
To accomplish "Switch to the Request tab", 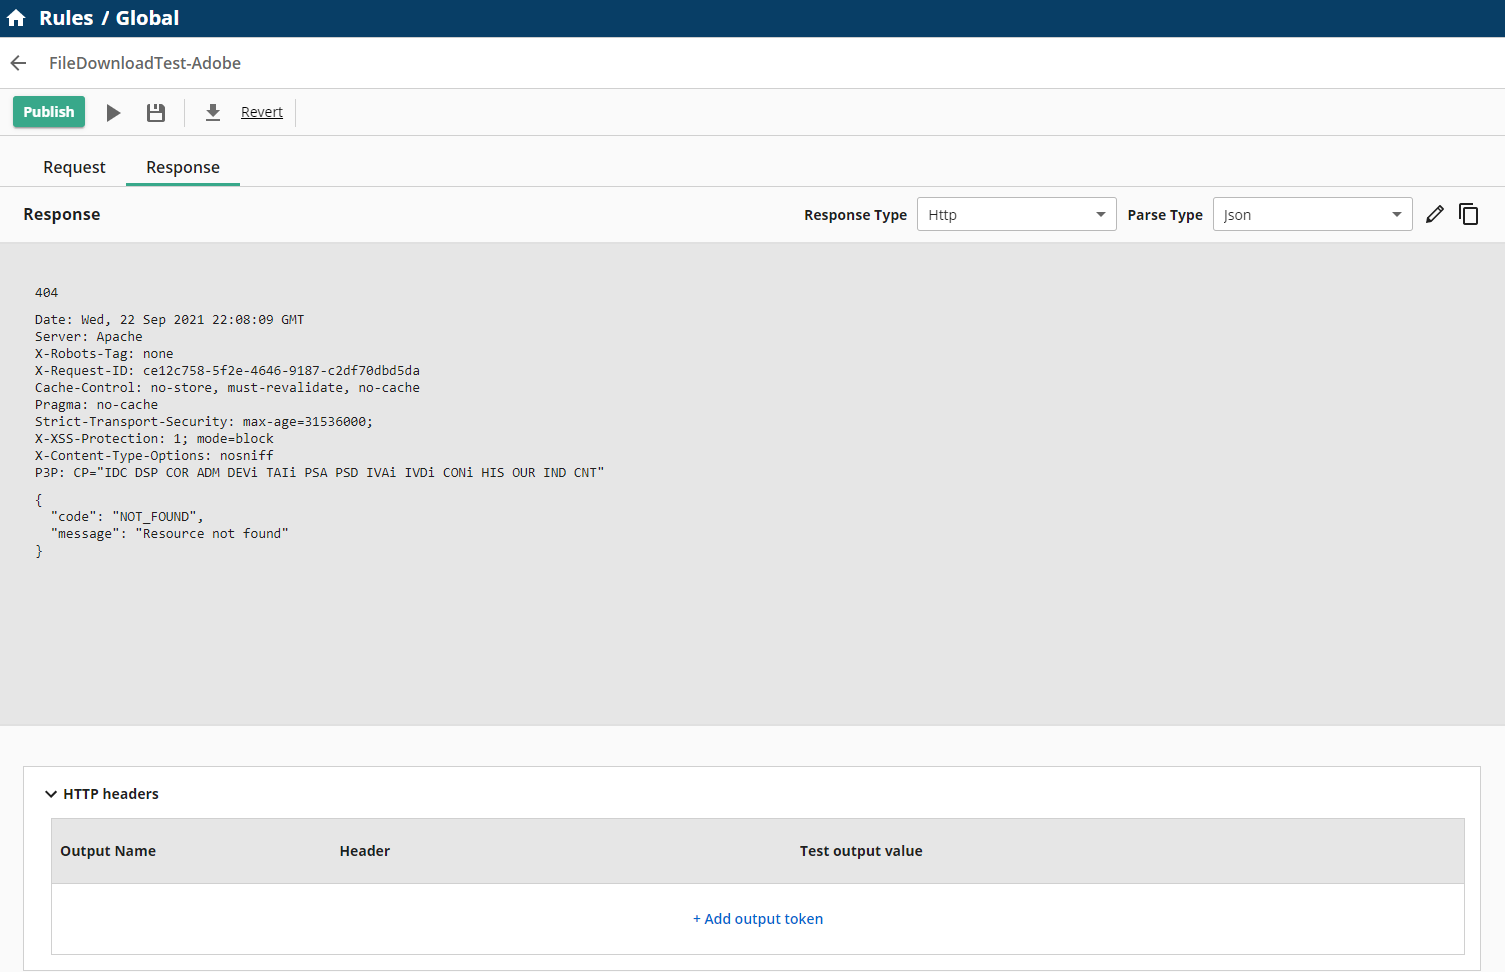I will pyautogui.click(x=74, y=167).
